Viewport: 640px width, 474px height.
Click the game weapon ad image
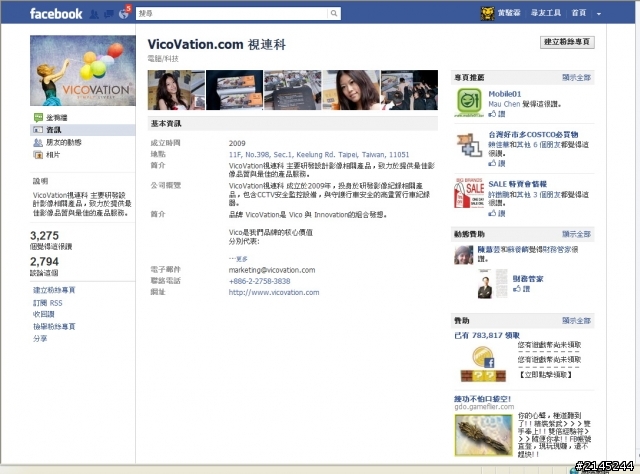[x=484, y=435]
